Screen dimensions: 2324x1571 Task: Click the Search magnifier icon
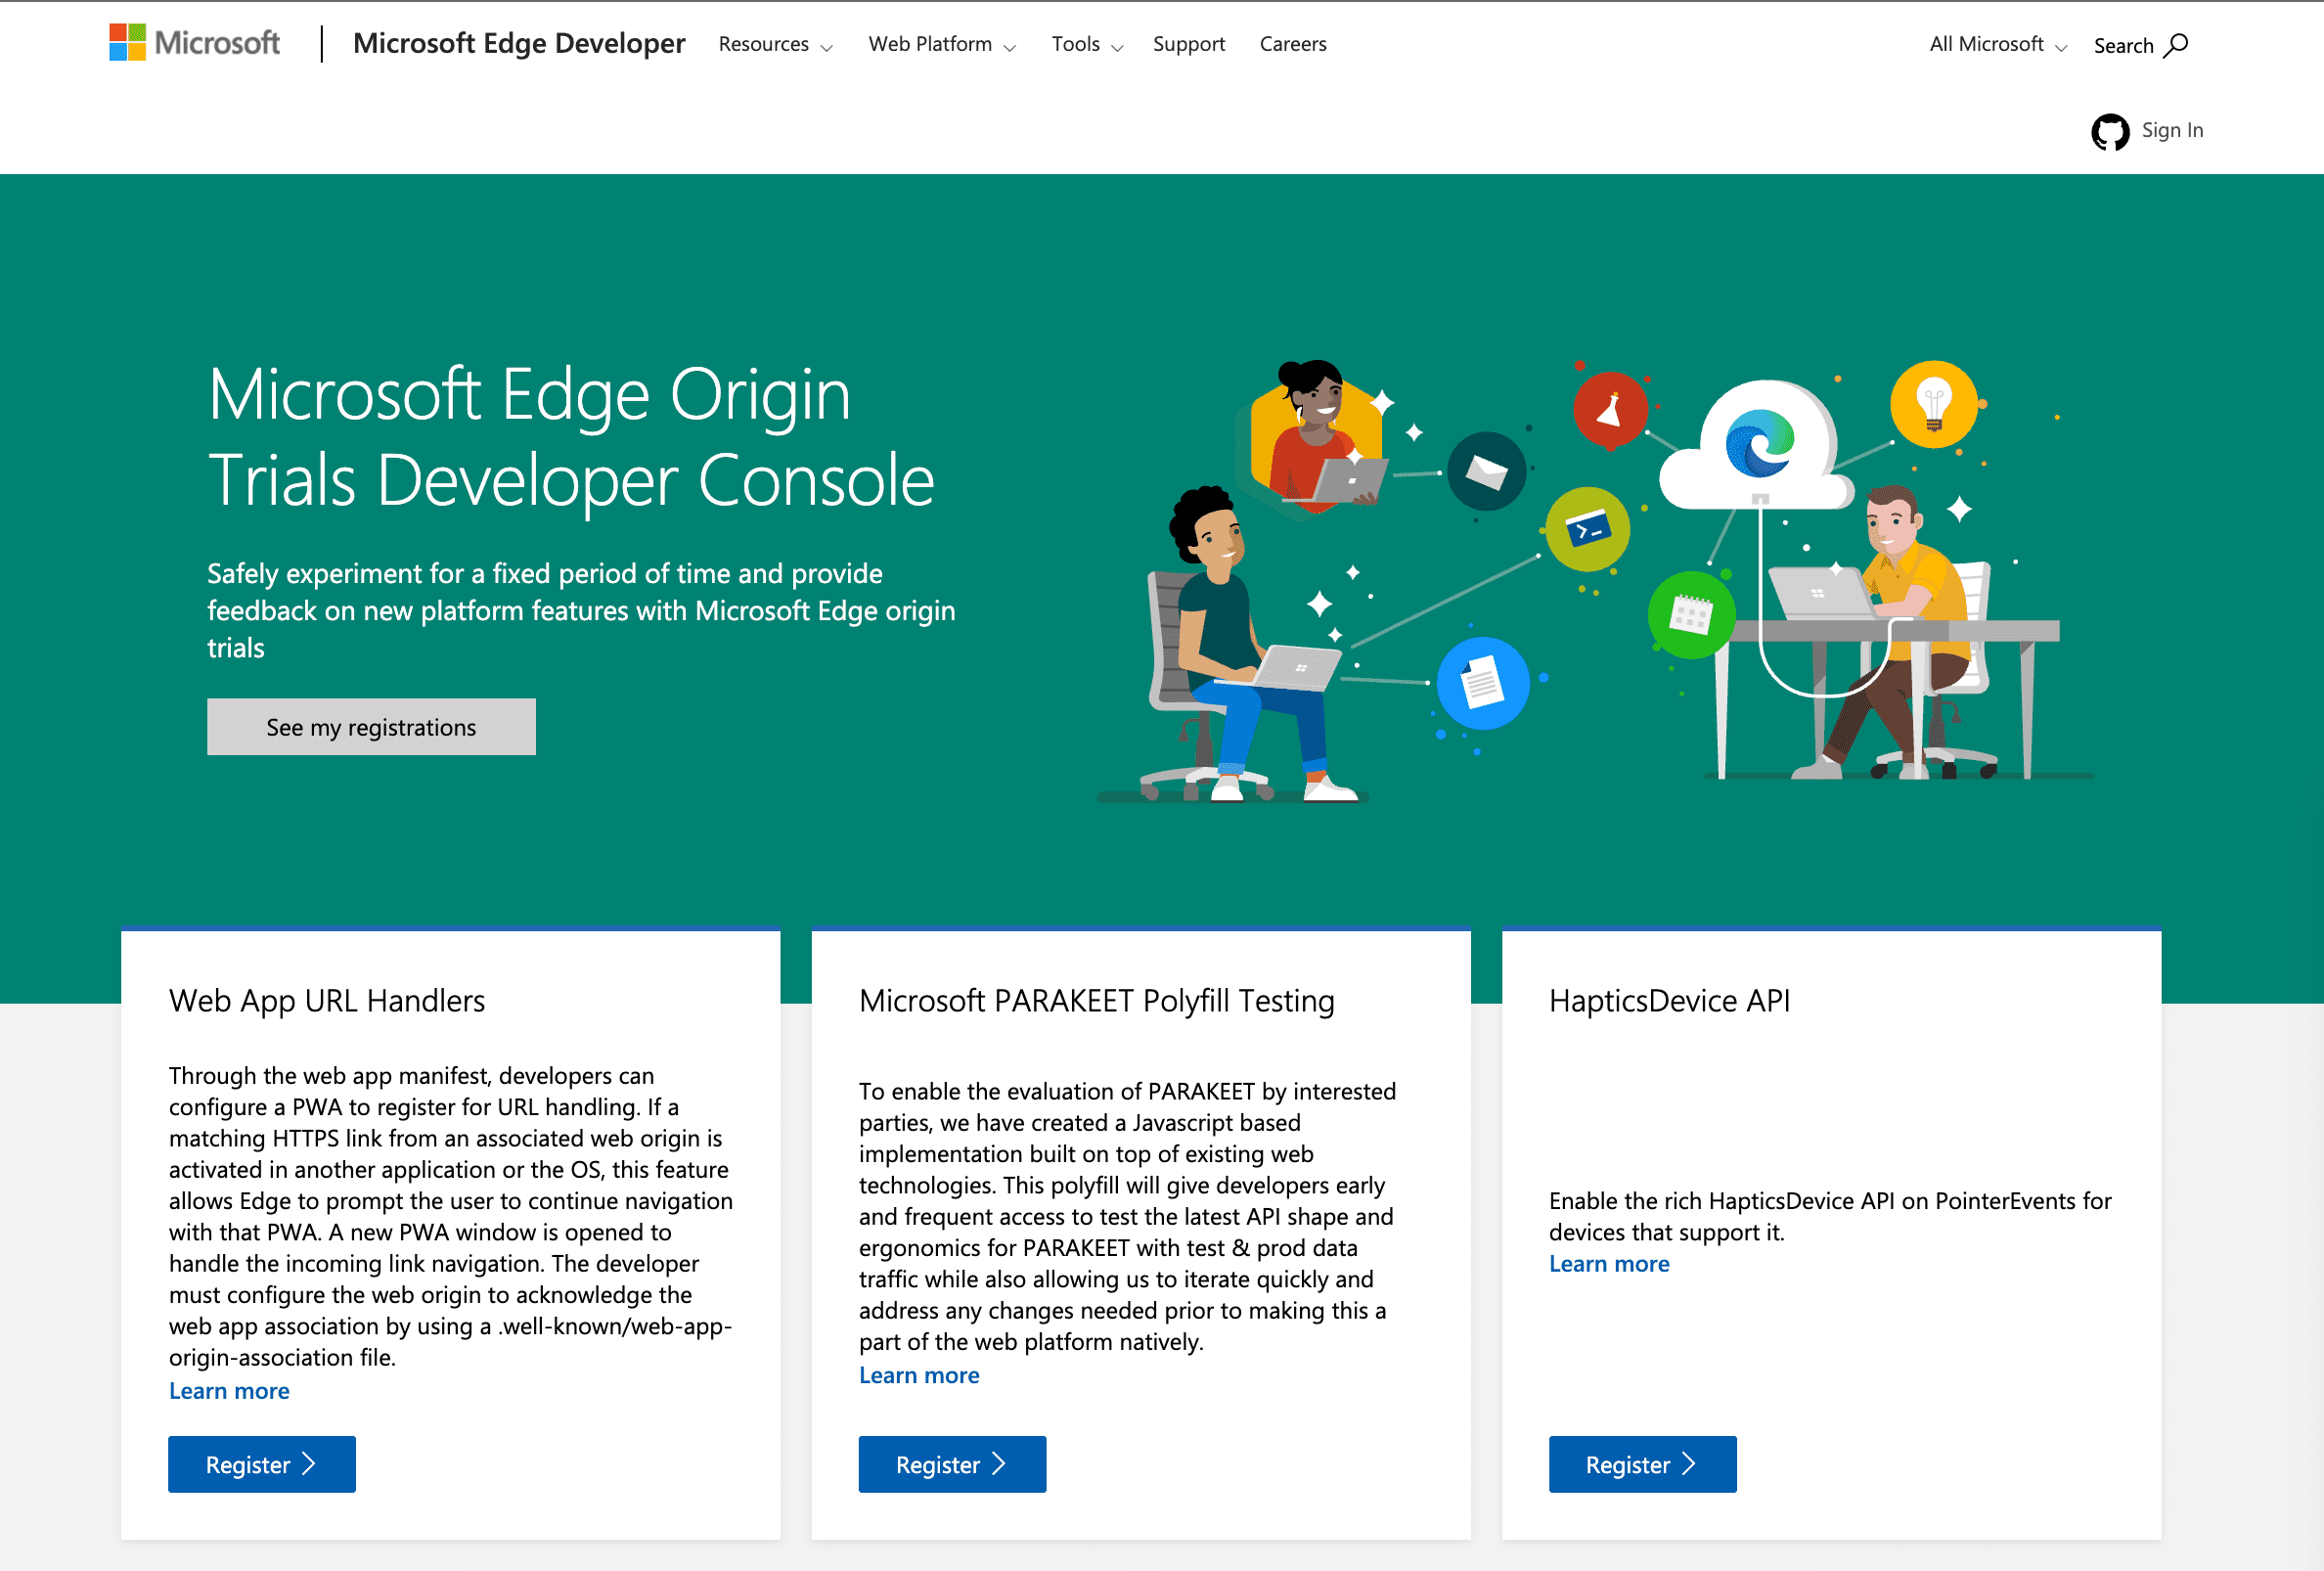pyautogui.click(x=2178, y=44)
